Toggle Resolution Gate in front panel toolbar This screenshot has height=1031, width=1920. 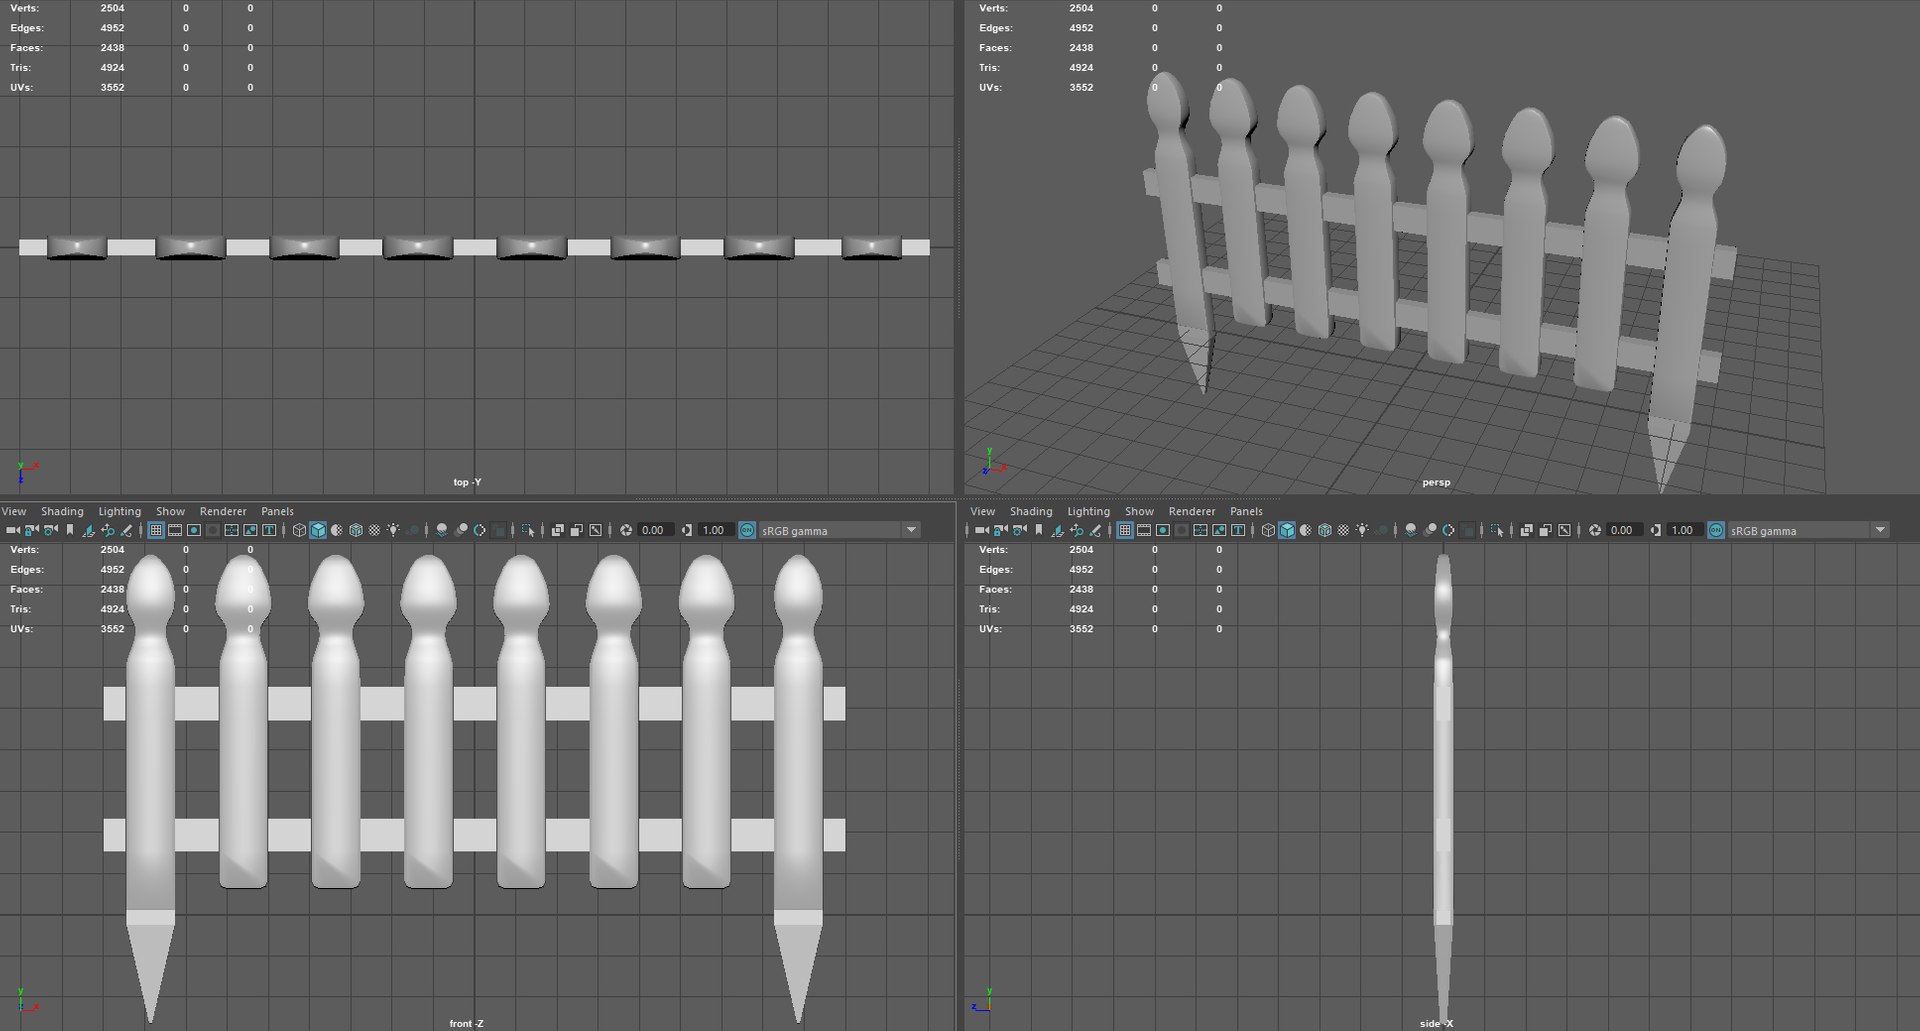pyautogui.click(x=193, y=530)
